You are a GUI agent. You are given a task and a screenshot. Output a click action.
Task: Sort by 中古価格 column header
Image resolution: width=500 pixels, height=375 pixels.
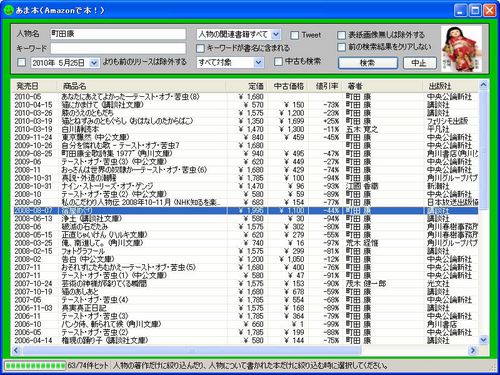tap(288, 86)
